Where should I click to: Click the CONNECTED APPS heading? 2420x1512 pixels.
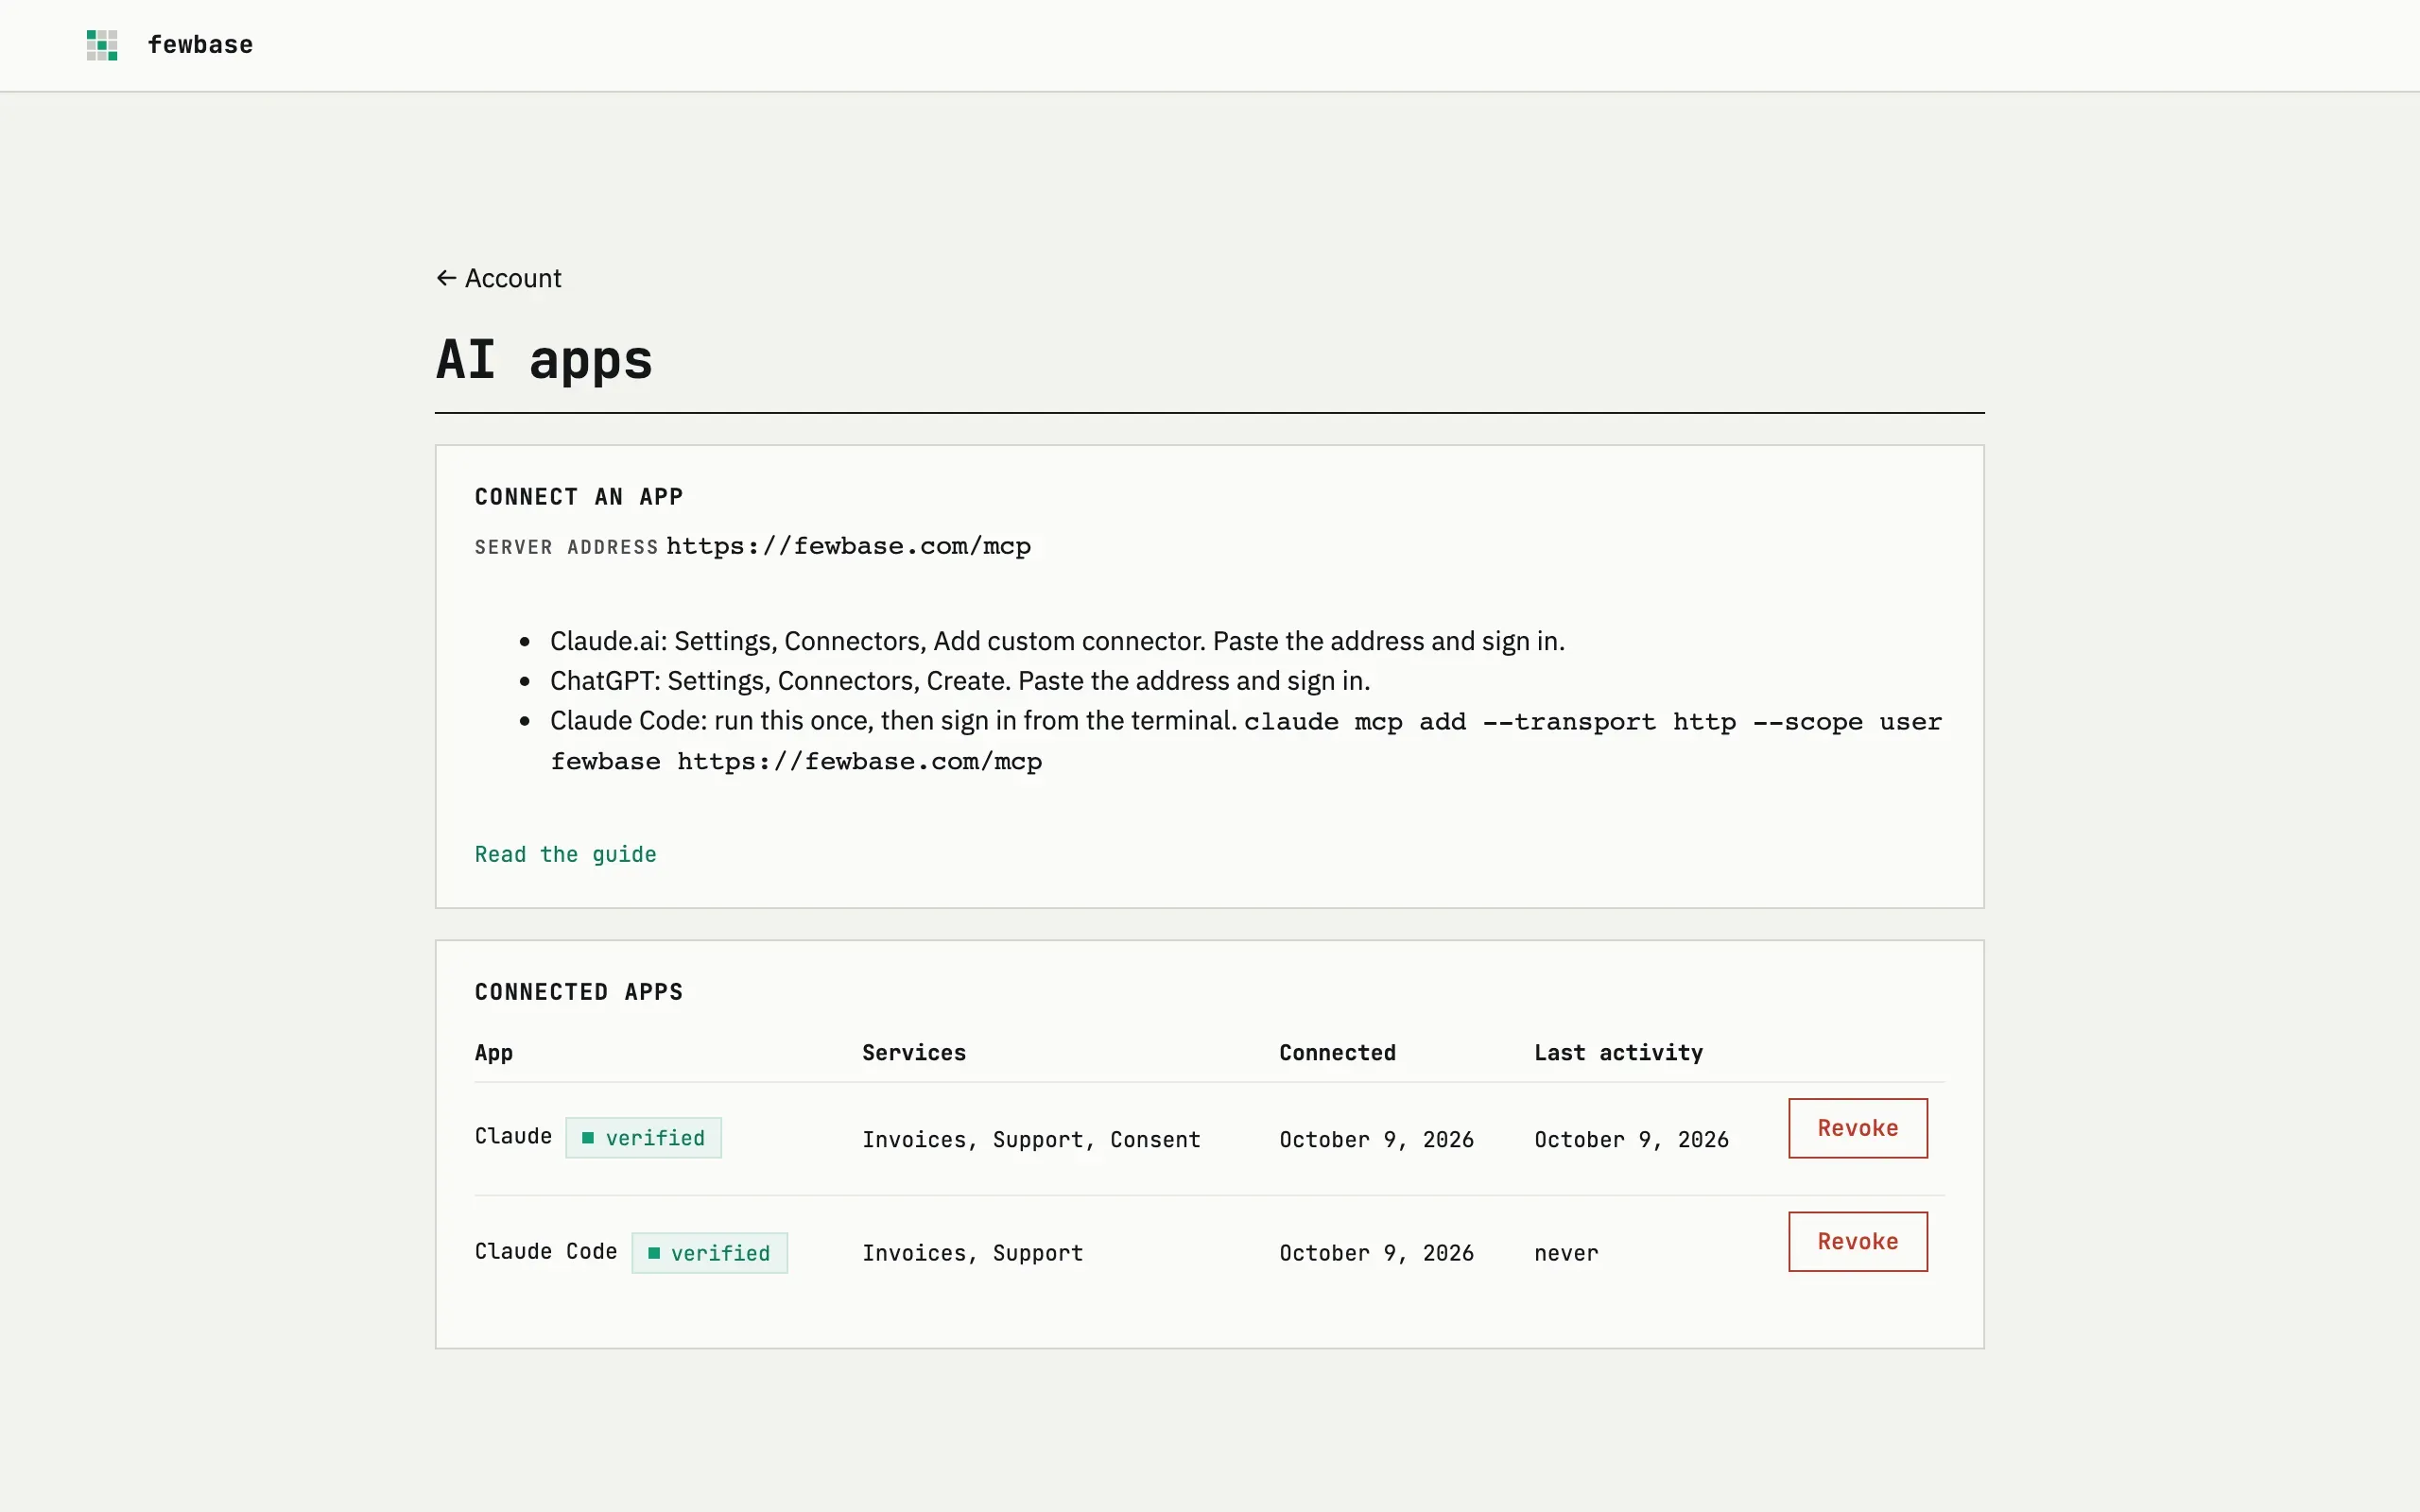point(578,992)
